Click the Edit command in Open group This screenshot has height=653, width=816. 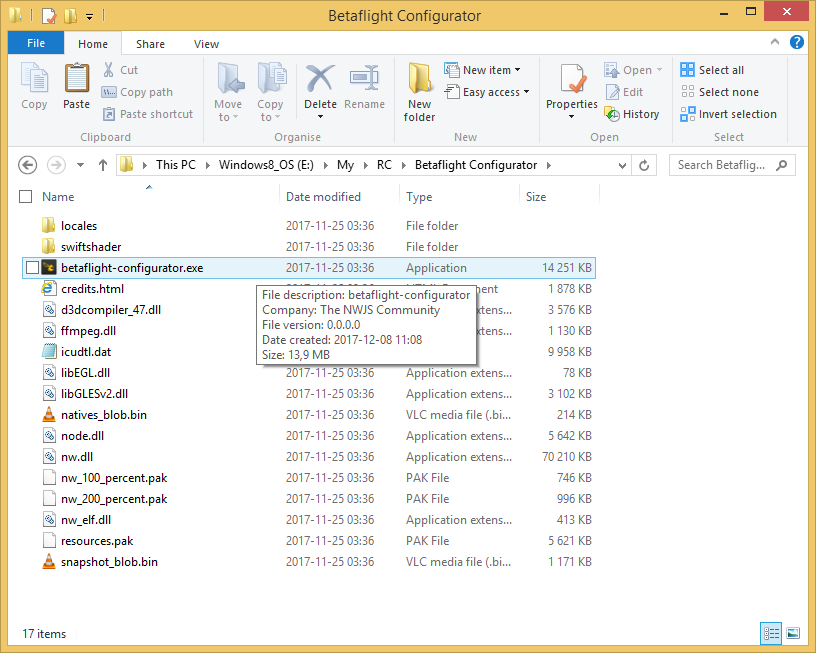(x=624, y=92)
